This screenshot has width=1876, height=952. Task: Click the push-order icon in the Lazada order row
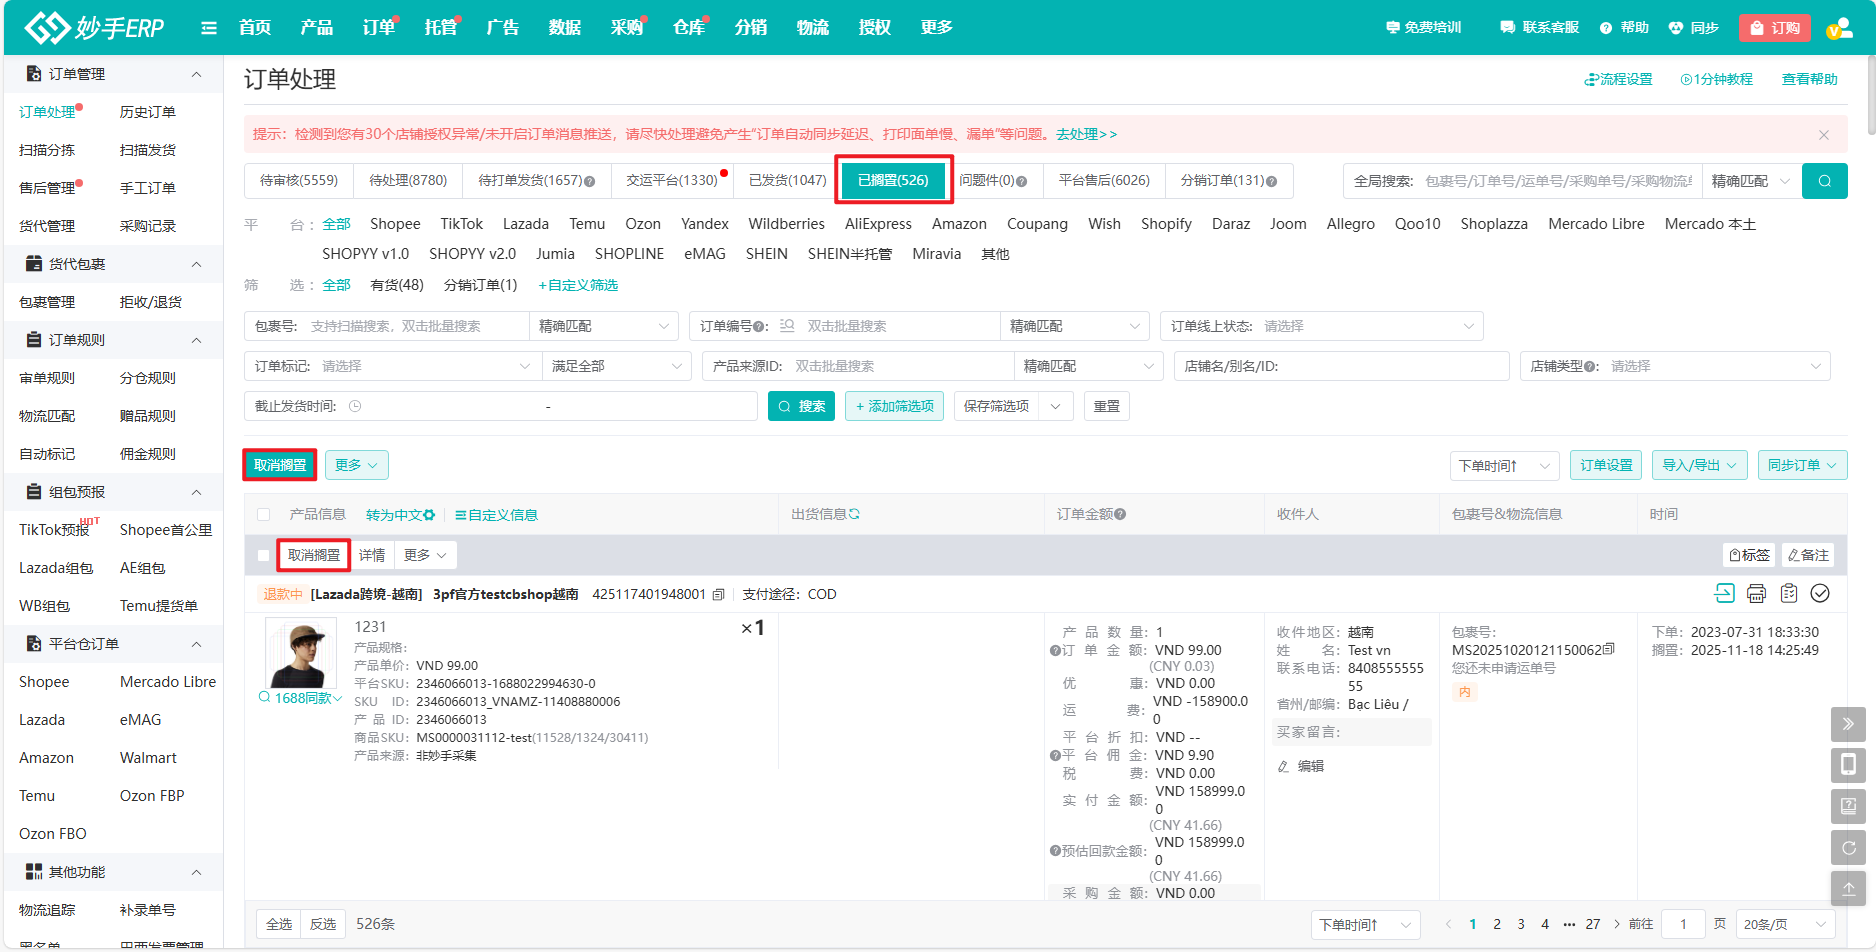(1724, 594)
